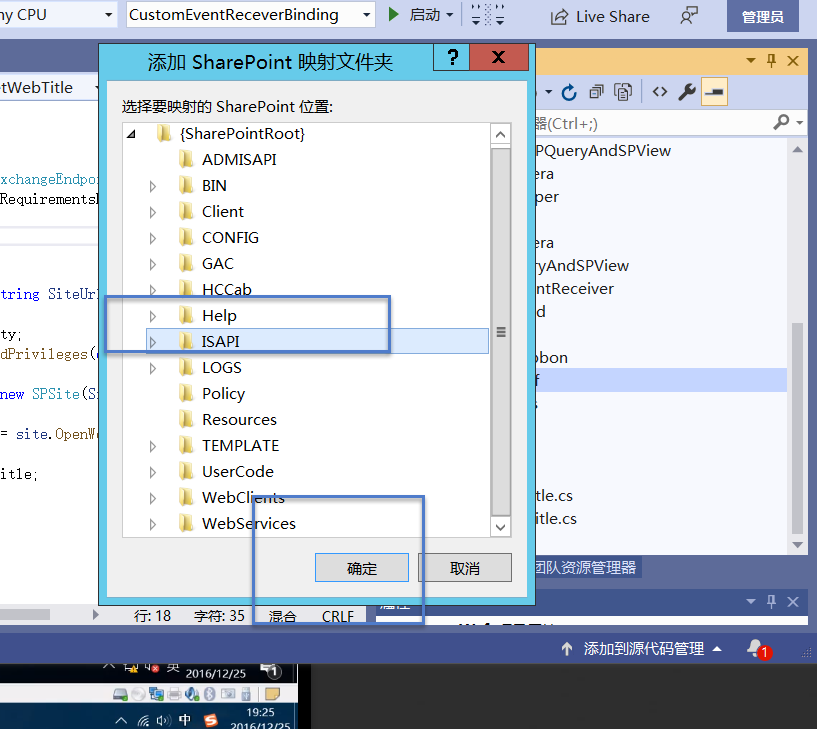Open the Any CPU platform dropdown arrow

point(108,15)
